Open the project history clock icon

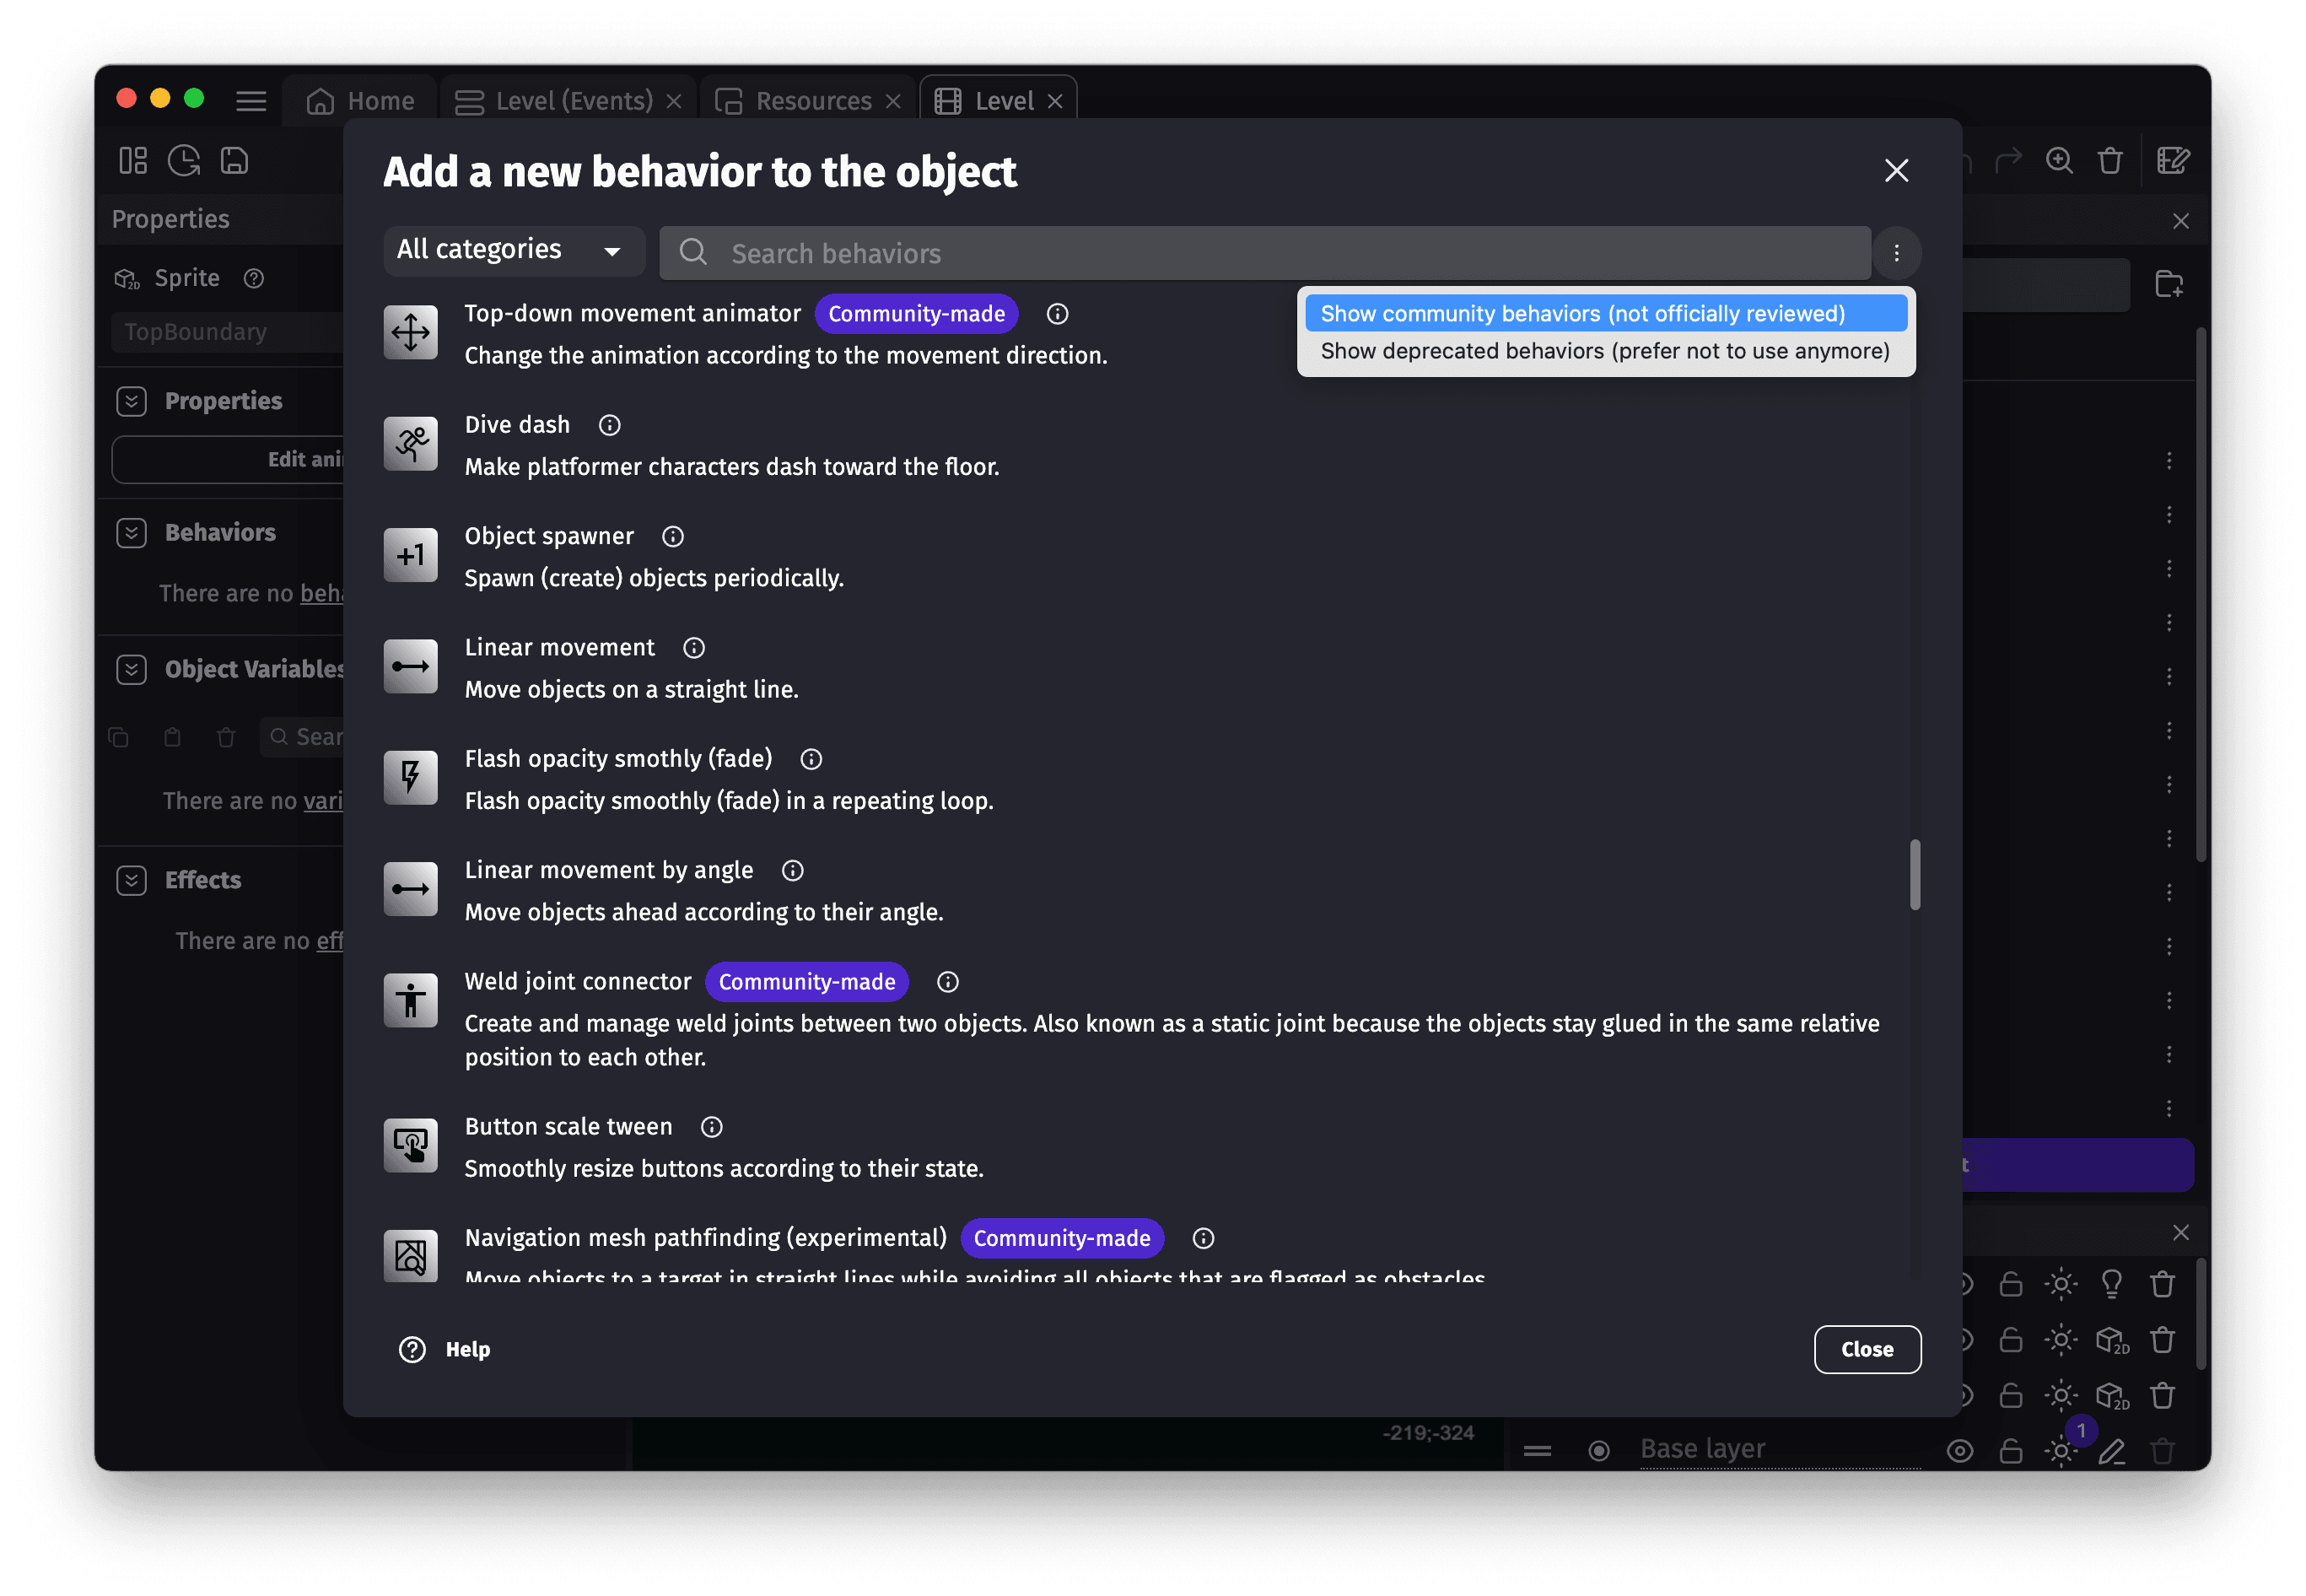(x=184, y=160)
